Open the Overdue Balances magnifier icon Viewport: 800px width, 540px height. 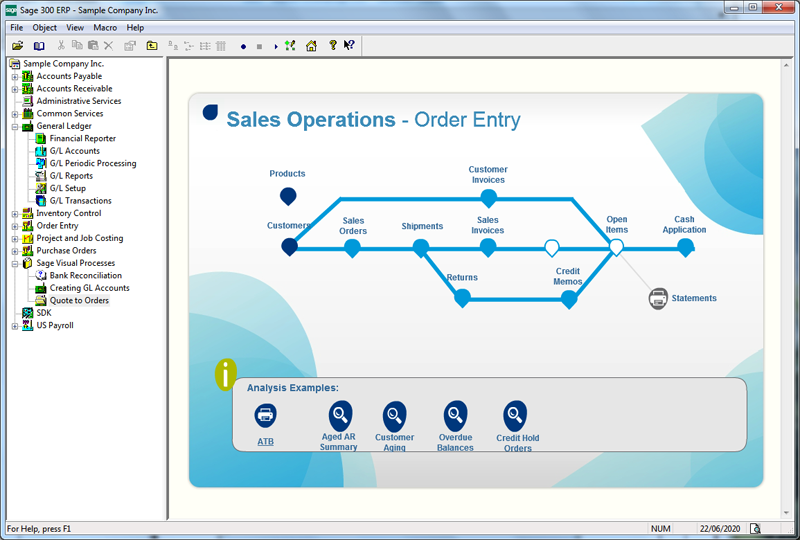(x=455, y=415)
